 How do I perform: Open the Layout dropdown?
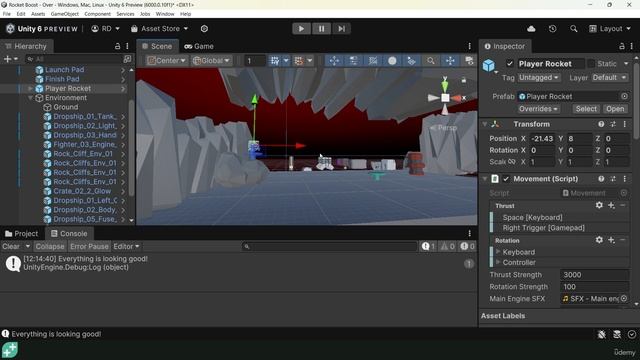click(x=610, y=29)
